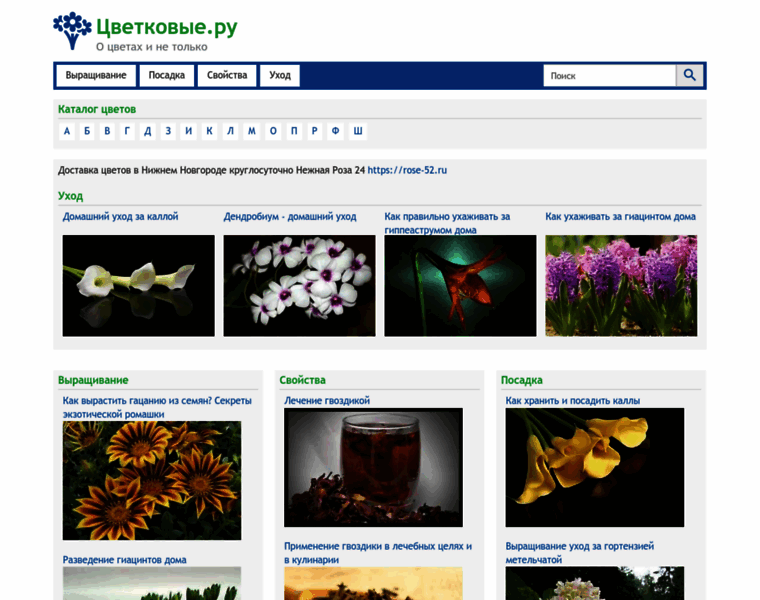This screenshot has height=600, width=760.
Task: Choose letter О in the catalog
Action: tap(273, 131)
